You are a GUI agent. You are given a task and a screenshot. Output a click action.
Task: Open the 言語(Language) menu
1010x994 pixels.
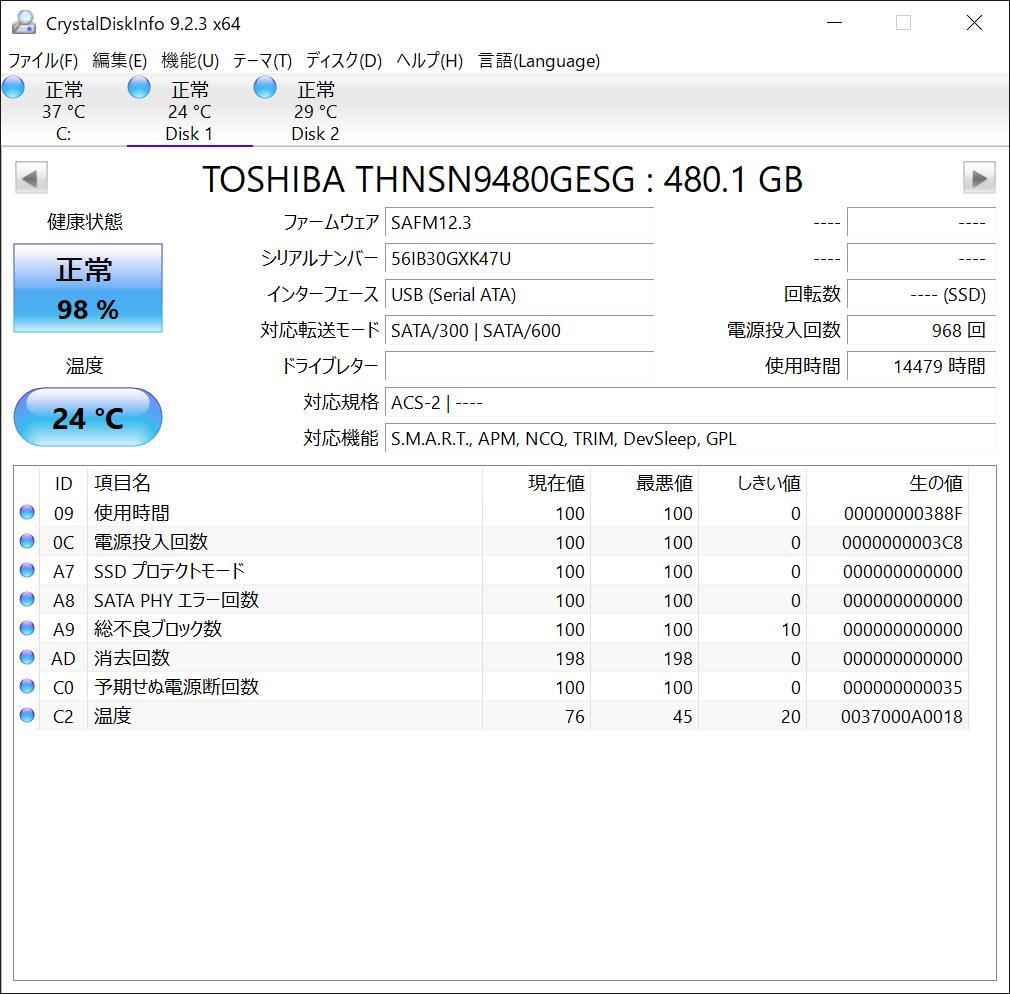click(x=539, y=61)
